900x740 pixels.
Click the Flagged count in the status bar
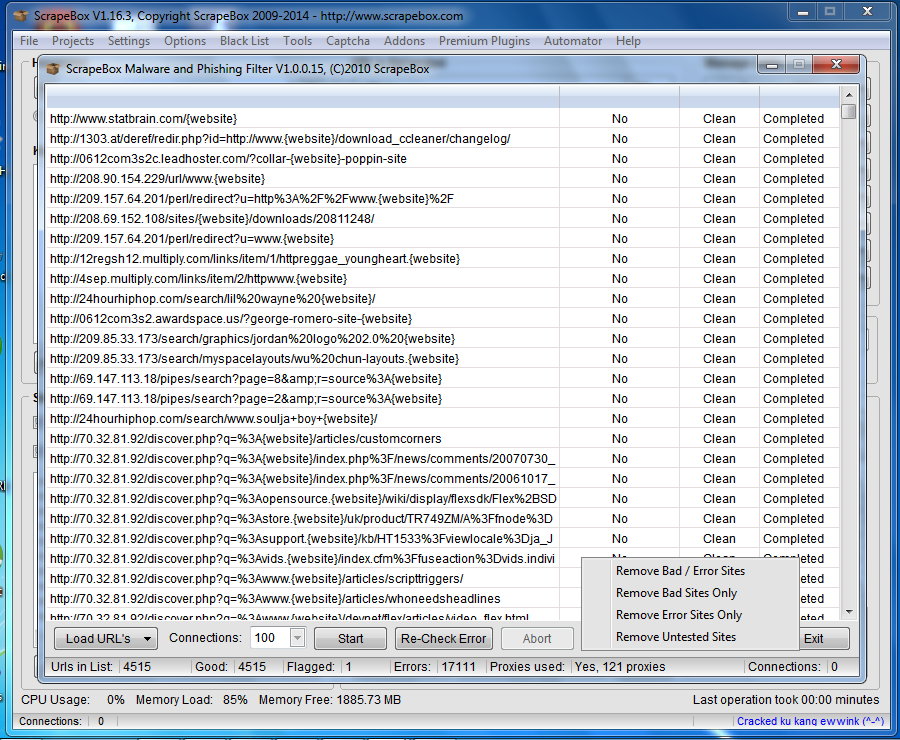tap(348, 667)
